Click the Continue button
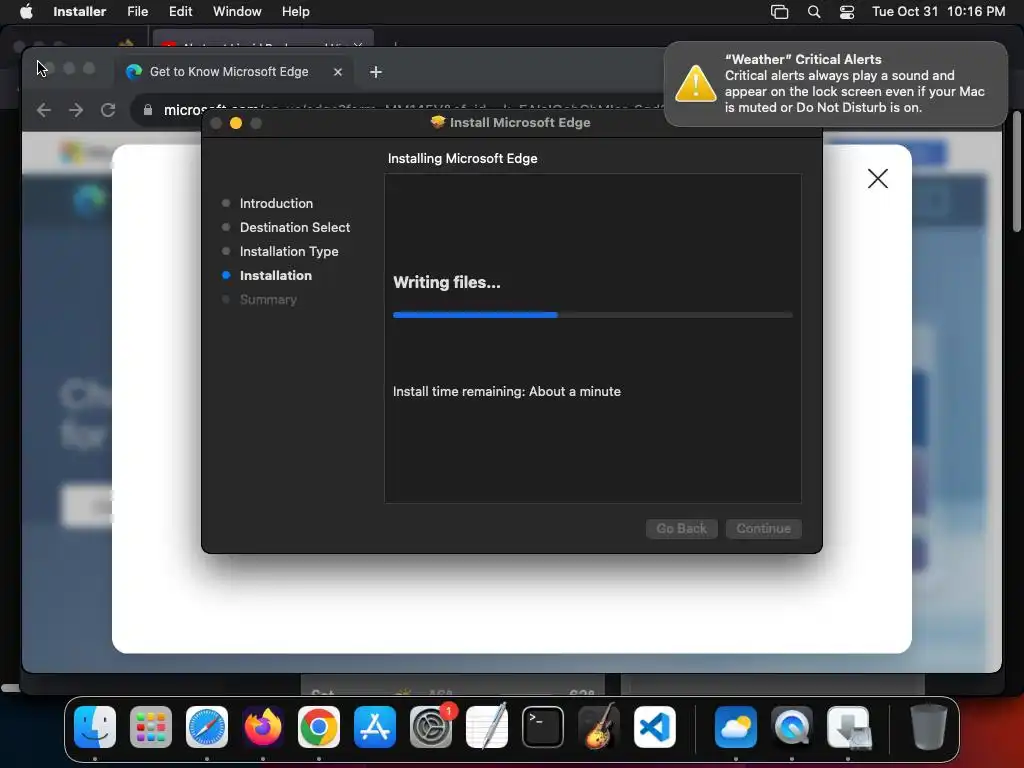 (x=763, y=528)
